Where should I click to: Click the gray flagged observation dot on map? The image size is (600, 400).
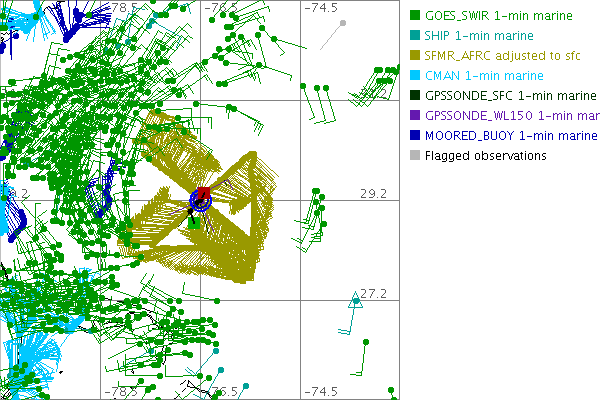pos(343,23)
